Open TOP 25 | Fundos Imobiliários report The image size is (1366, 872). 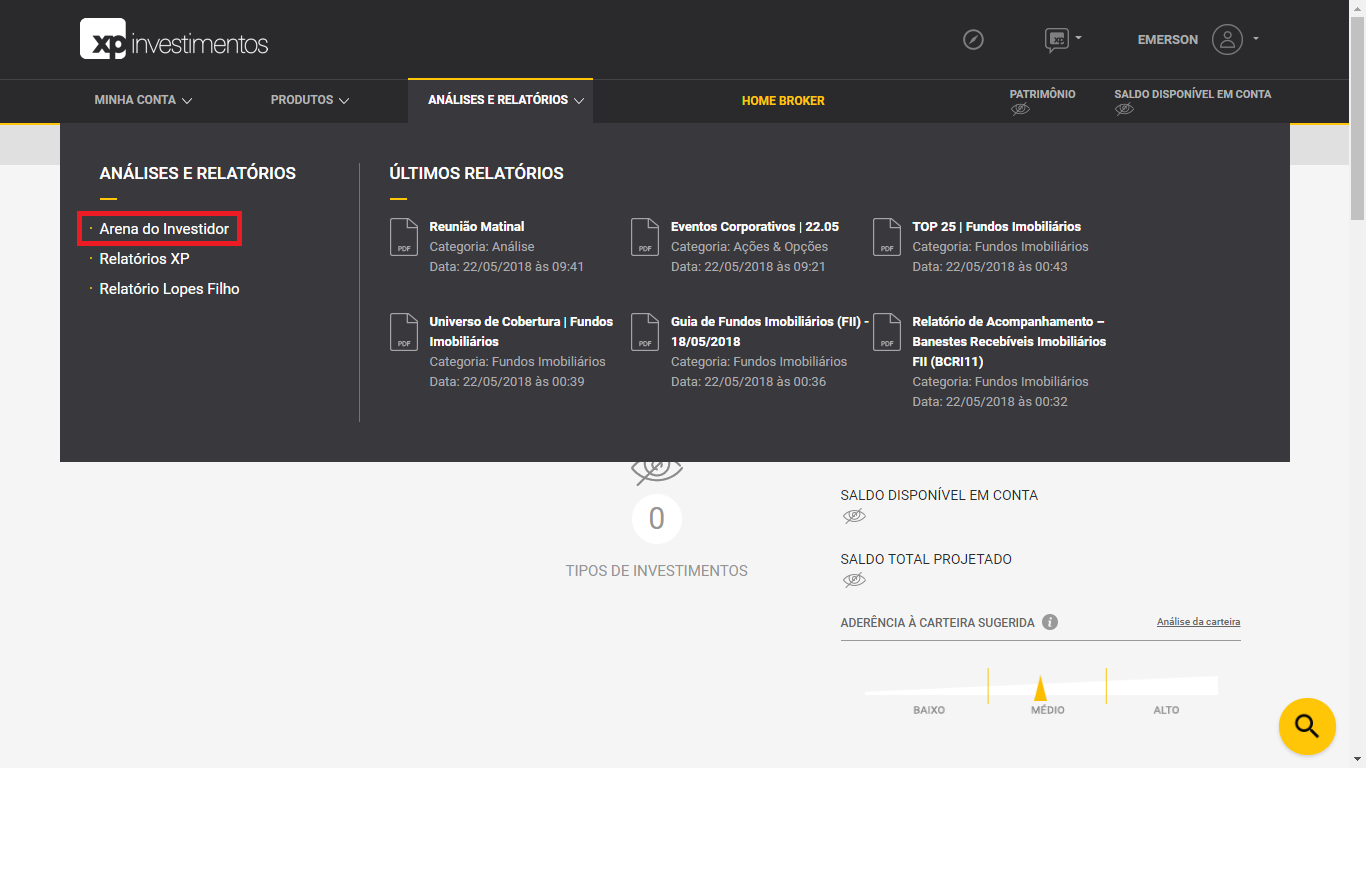[997, 227]
